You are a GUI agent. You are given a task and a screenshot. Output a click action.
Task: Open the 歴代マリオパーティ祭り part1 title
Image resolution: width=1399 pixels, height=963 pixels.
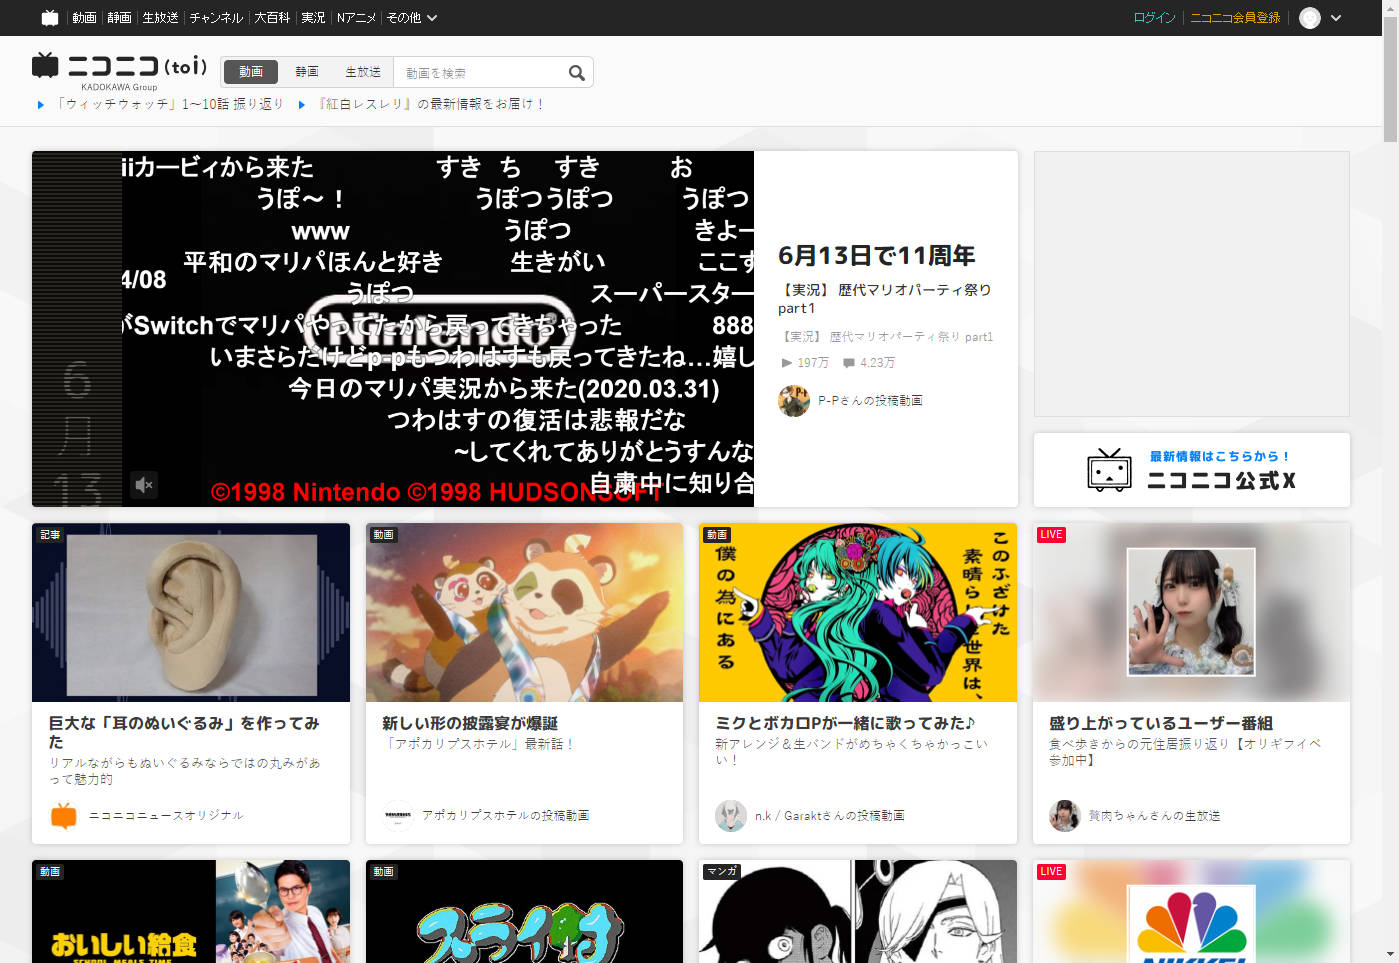pos(885,299)
